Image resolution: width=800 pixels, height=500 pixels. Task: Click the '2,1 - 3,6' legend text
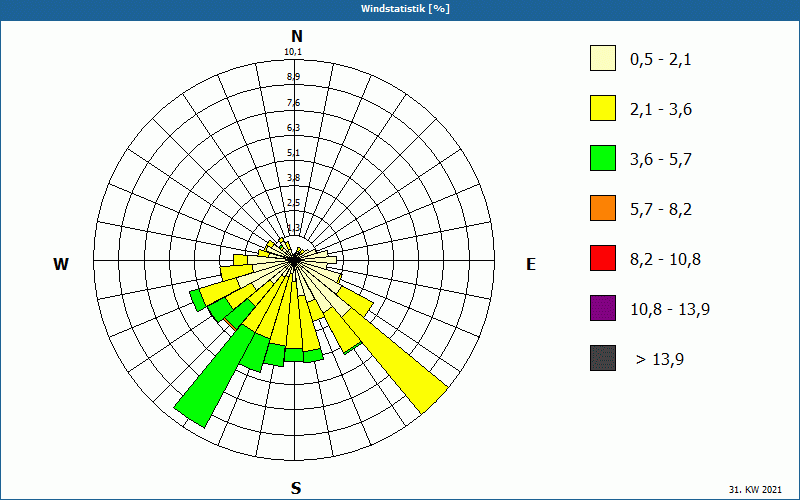point(661,110)
